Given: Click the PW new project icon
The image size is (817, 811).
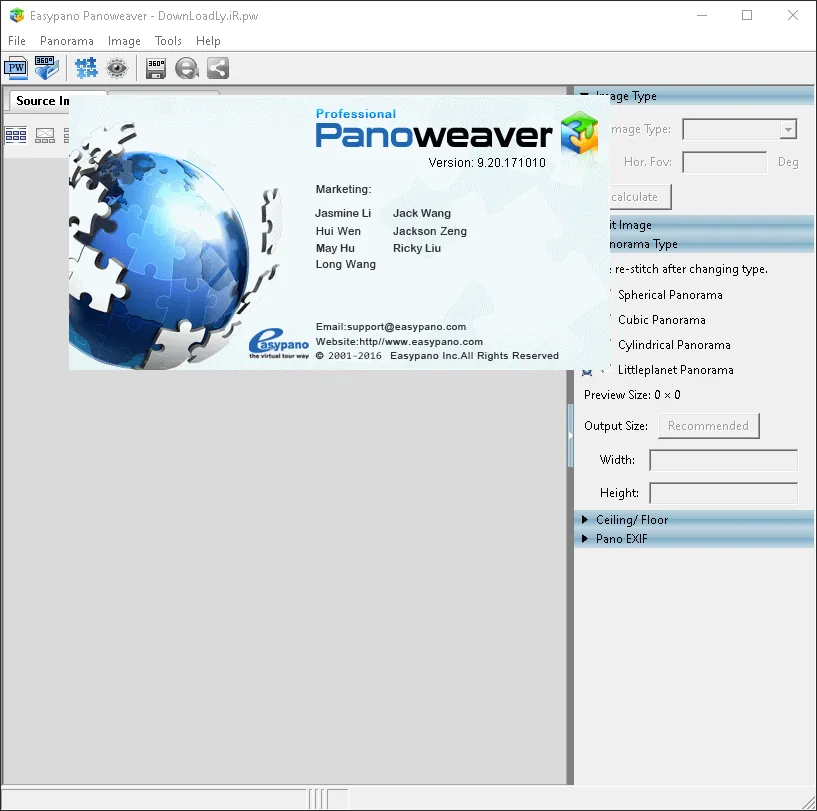Looking at the screenshot, I should click(x=16, y=68).
